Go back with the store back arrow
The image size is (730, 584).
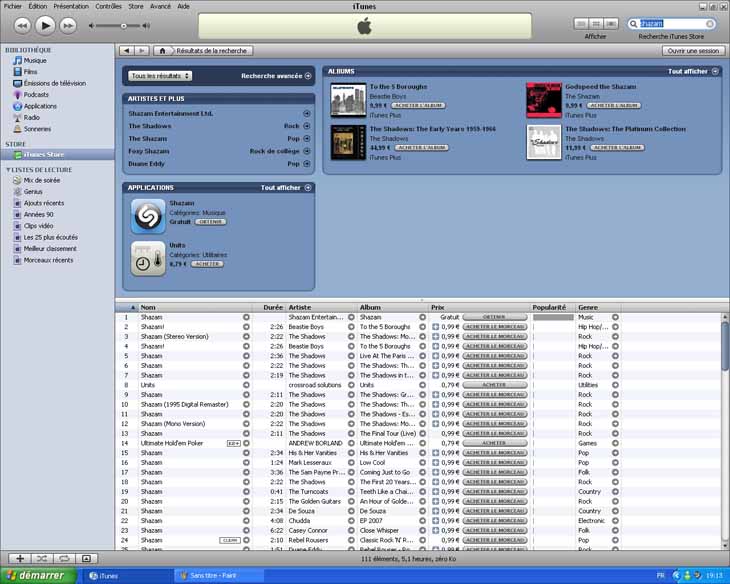pos(127,50)
